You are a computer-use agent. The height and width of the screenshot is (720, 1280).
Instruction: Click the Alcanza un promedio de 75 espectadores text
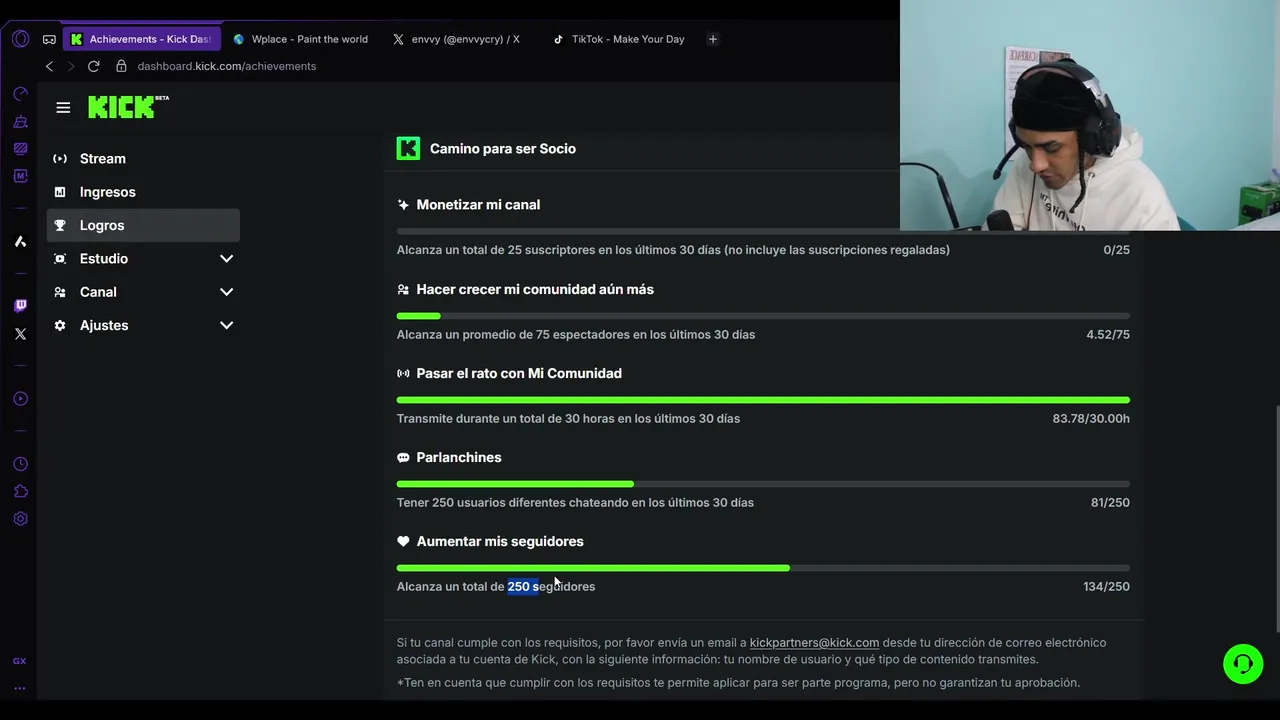(576, 335)
